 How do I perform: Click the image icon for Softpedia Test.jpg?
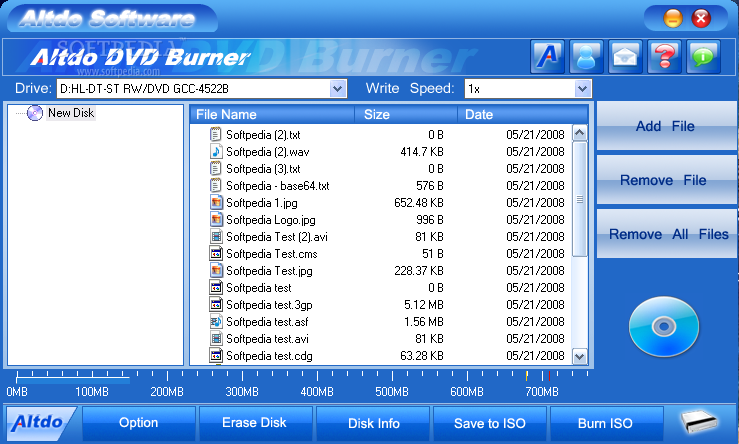[215, 270]
